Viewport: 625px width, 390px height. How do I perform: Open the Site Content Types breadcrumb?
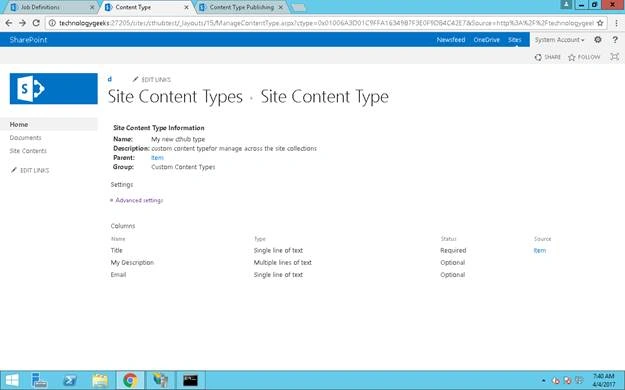pos(175,97)
